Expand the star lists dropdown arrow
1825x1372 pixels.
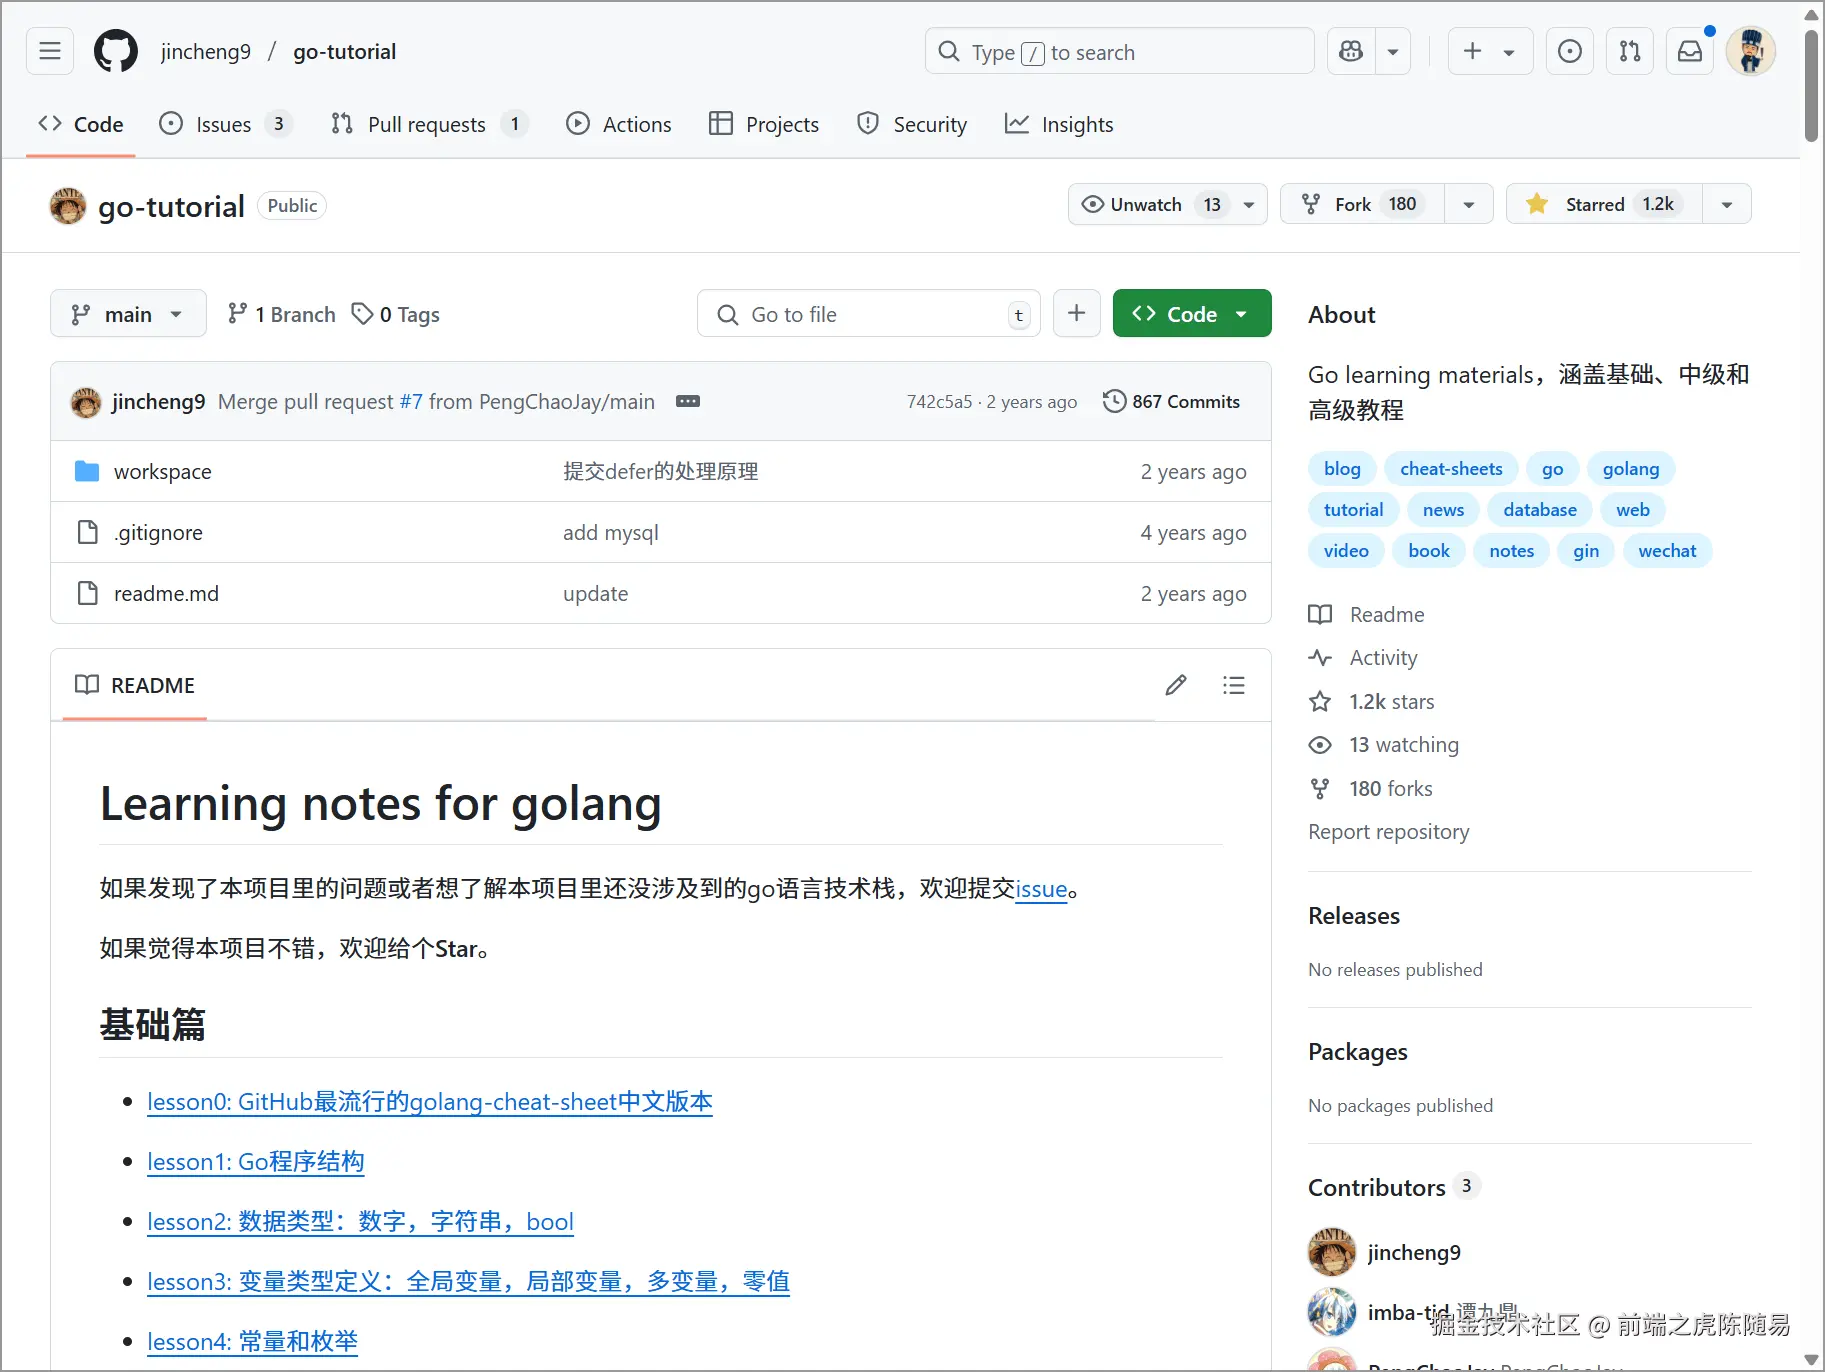click(x=1727, y=204)
